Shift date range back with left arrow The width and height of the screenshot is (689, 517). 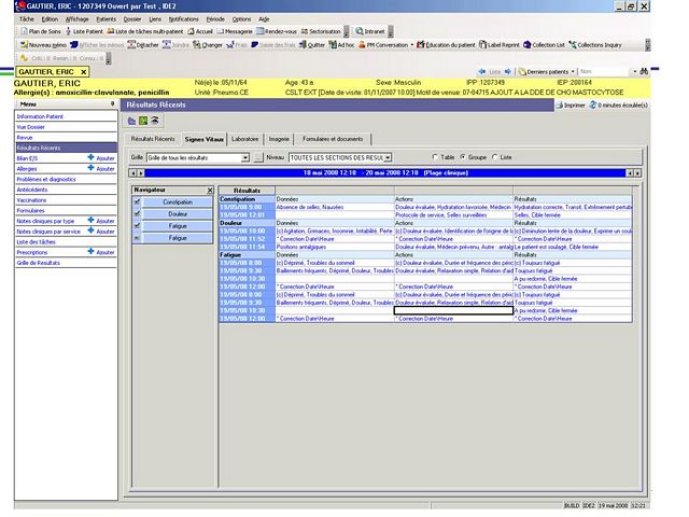coord(132,173)
